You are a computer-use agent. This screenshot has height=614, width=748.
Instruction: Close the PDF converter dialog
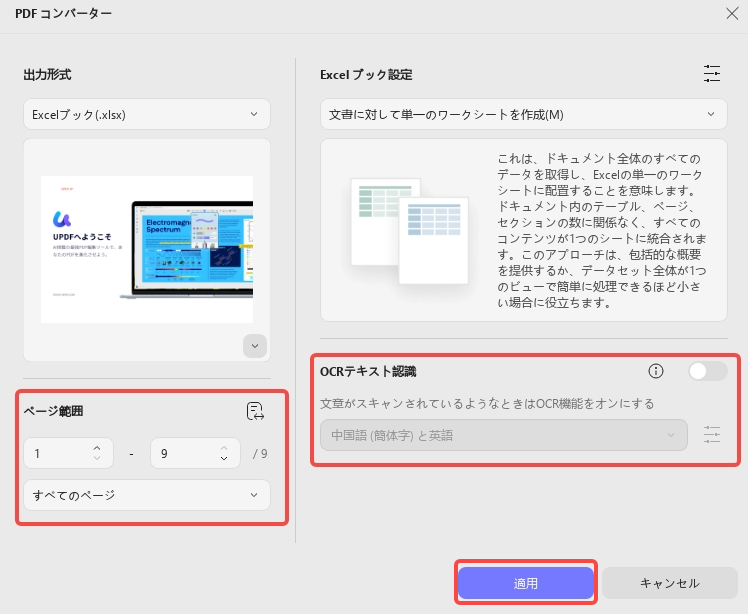coord(732,13)
